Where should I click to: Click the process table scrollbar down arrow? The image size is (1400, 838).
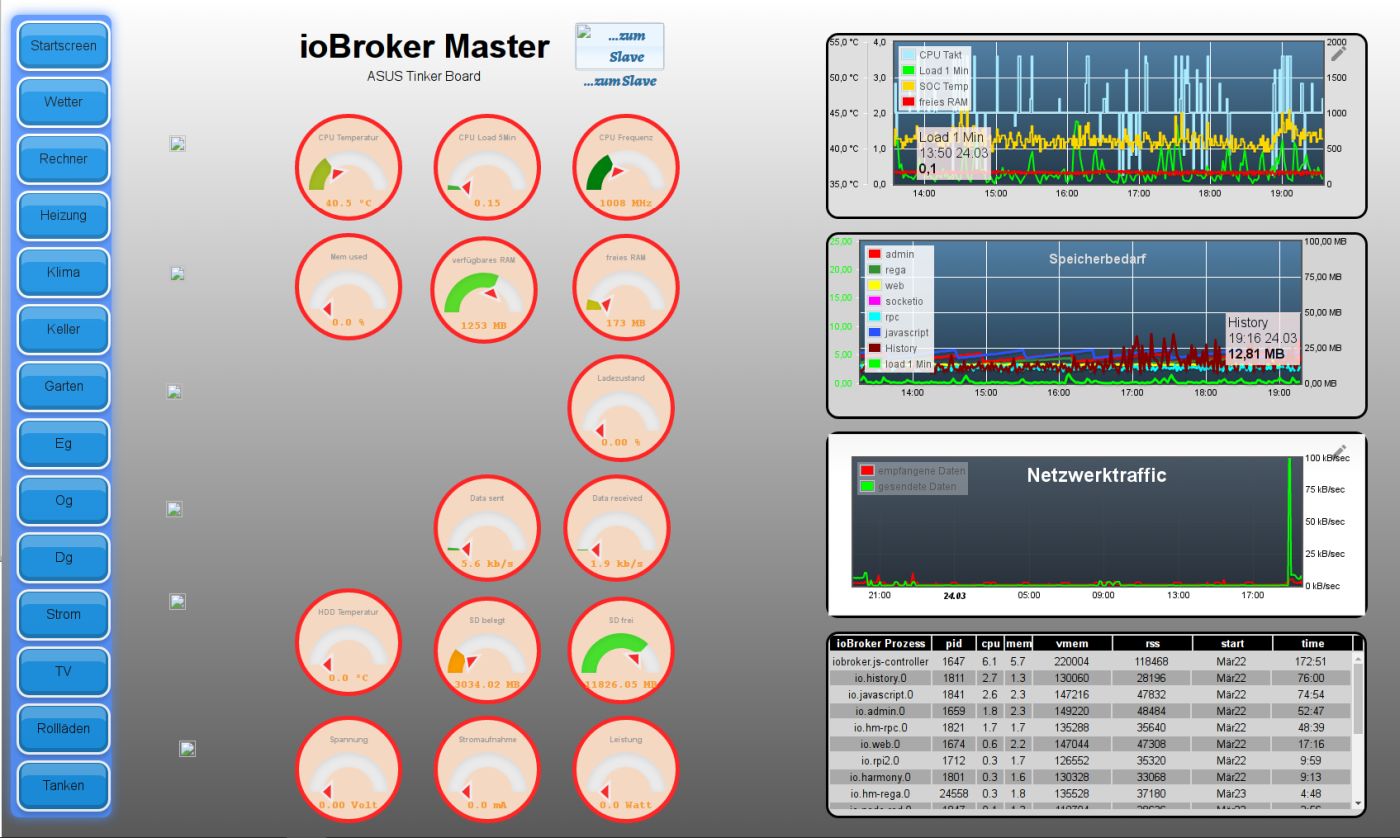click(1358, 803)
